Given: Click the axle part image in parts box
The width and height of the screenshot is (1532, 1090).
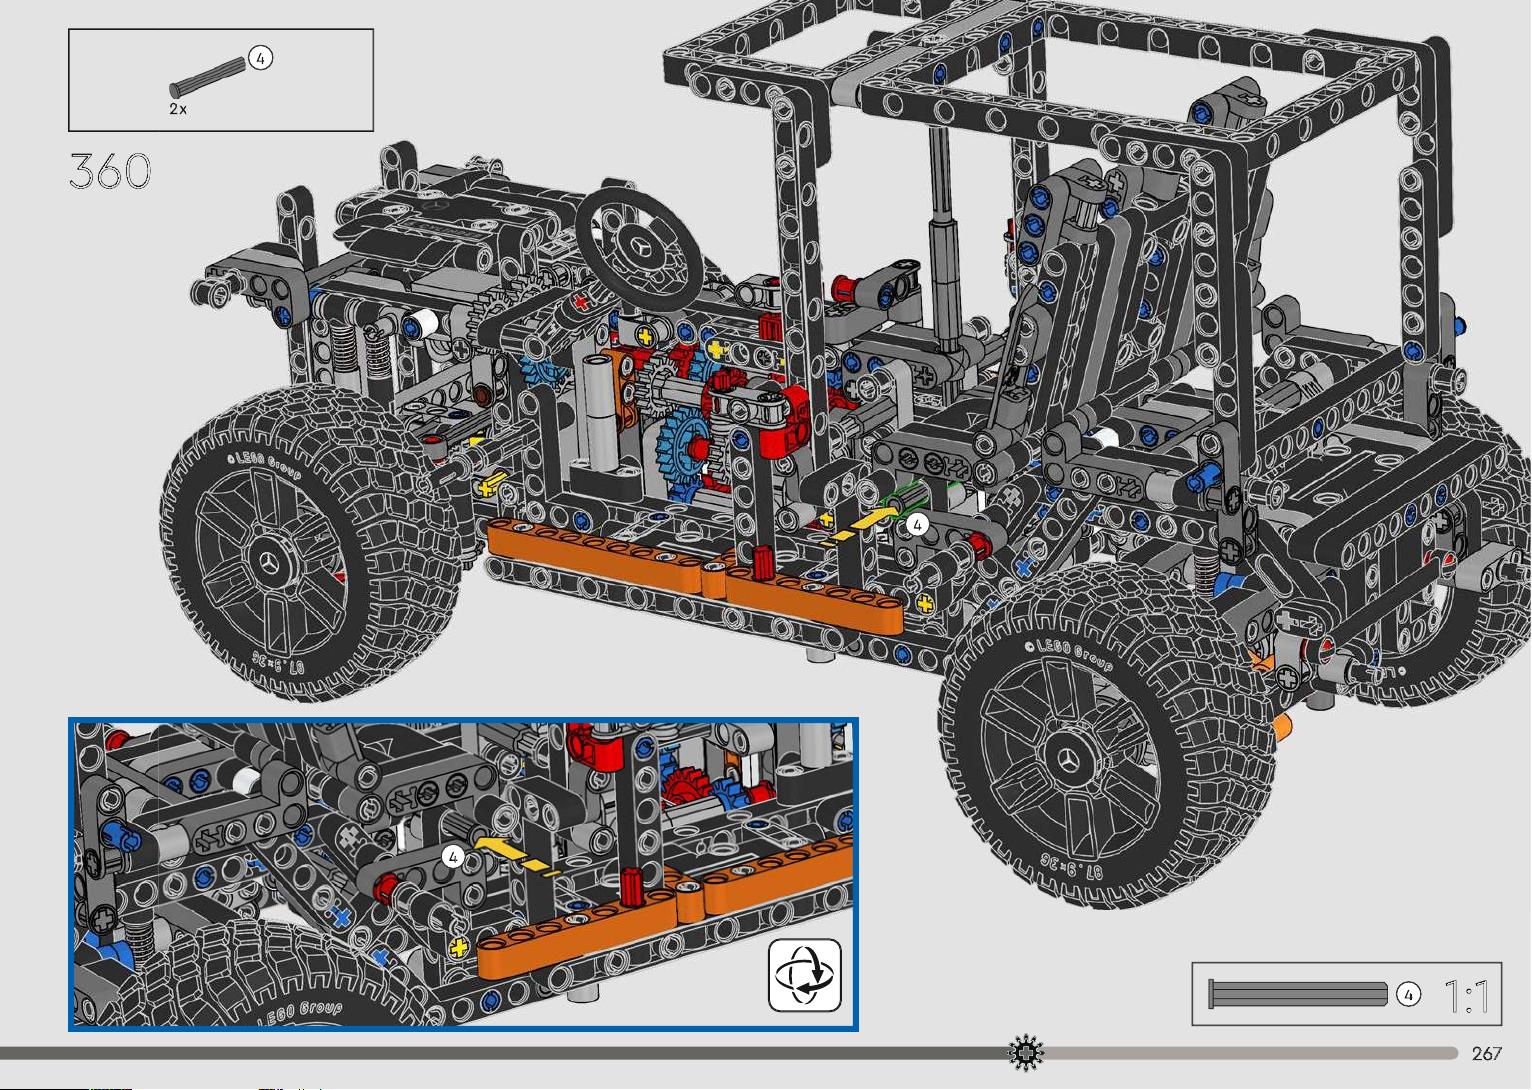Looking at the screenshot, I should click(x=207, y=76).
